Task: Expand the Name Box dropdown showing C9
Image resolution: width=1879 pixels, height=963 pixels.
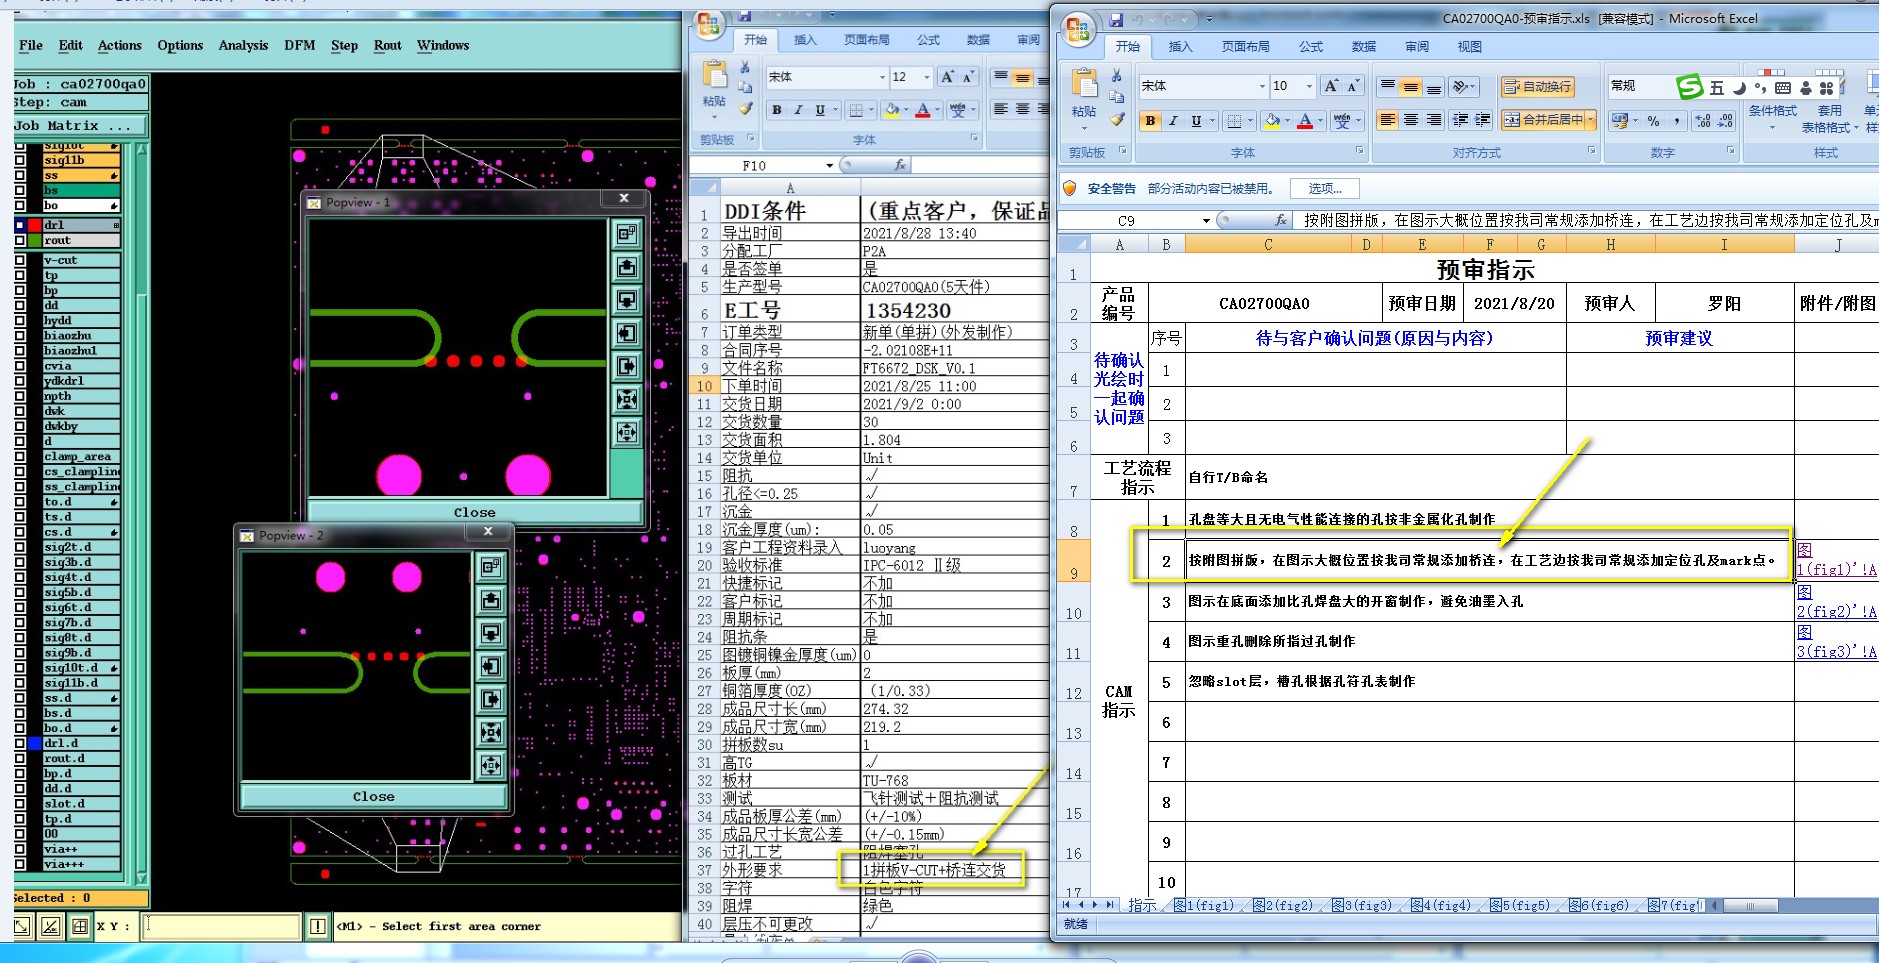Action: point(1206,220)
